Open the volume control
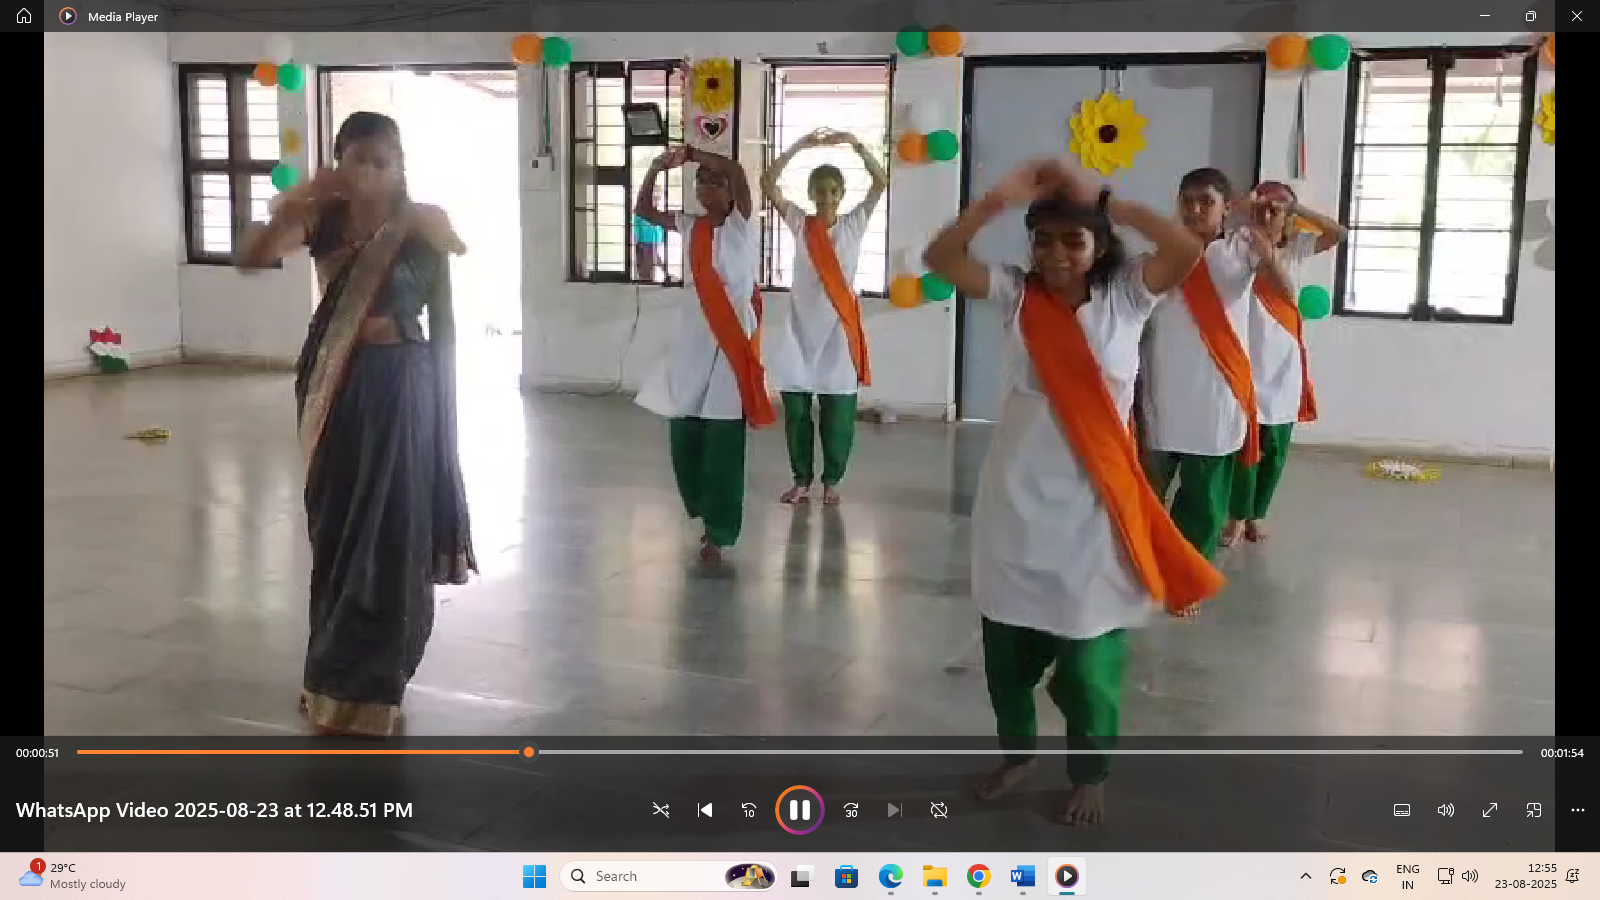The height and width of the screenshot is (900, 1600). pyautogui.click(x=1446, y=810)
